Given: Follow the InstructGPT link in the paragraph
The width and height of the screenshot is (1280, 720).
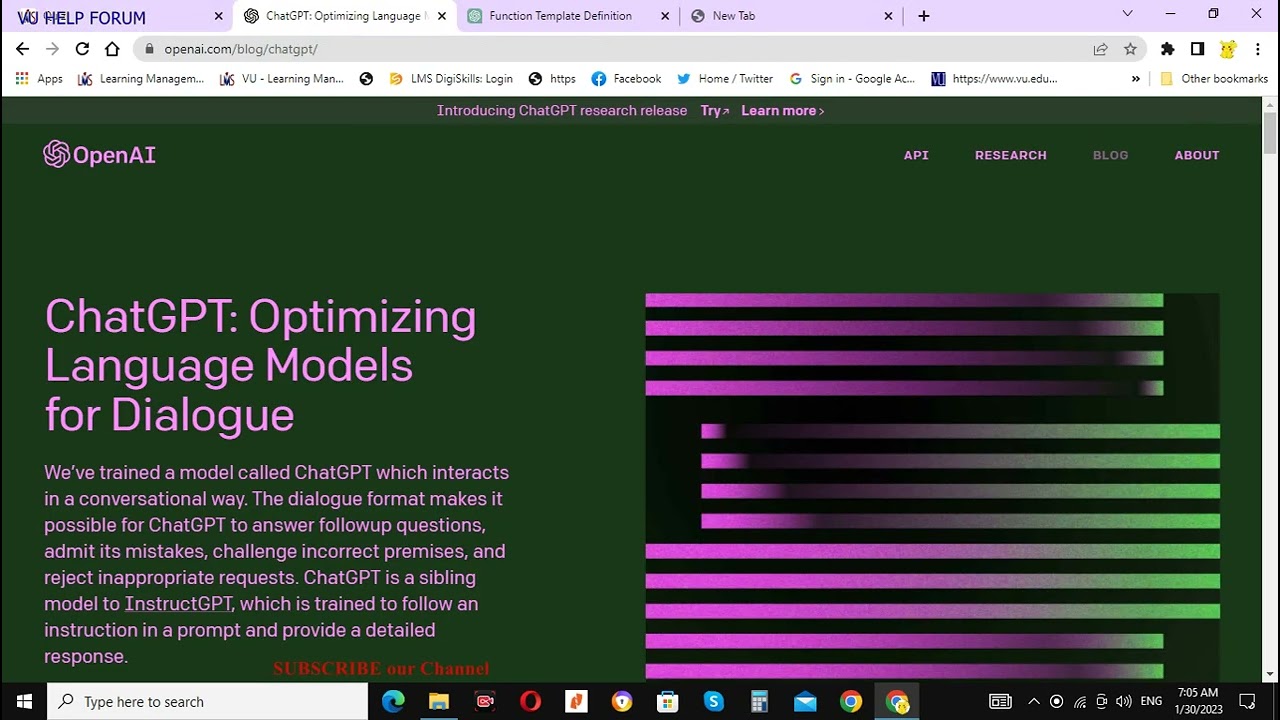Looking at the screenshot, I should [178, 604].
